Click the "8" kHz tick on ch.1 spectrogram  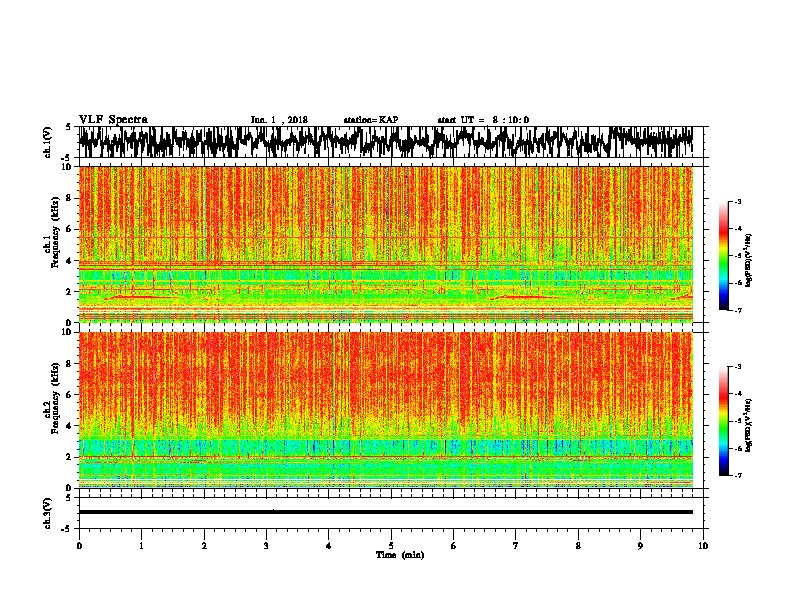(70, 198)
